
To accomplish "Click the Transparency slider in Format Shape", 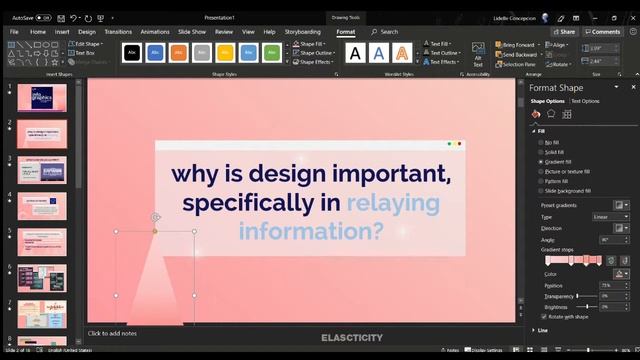I will pyautogui.click(x=587, y=296).
